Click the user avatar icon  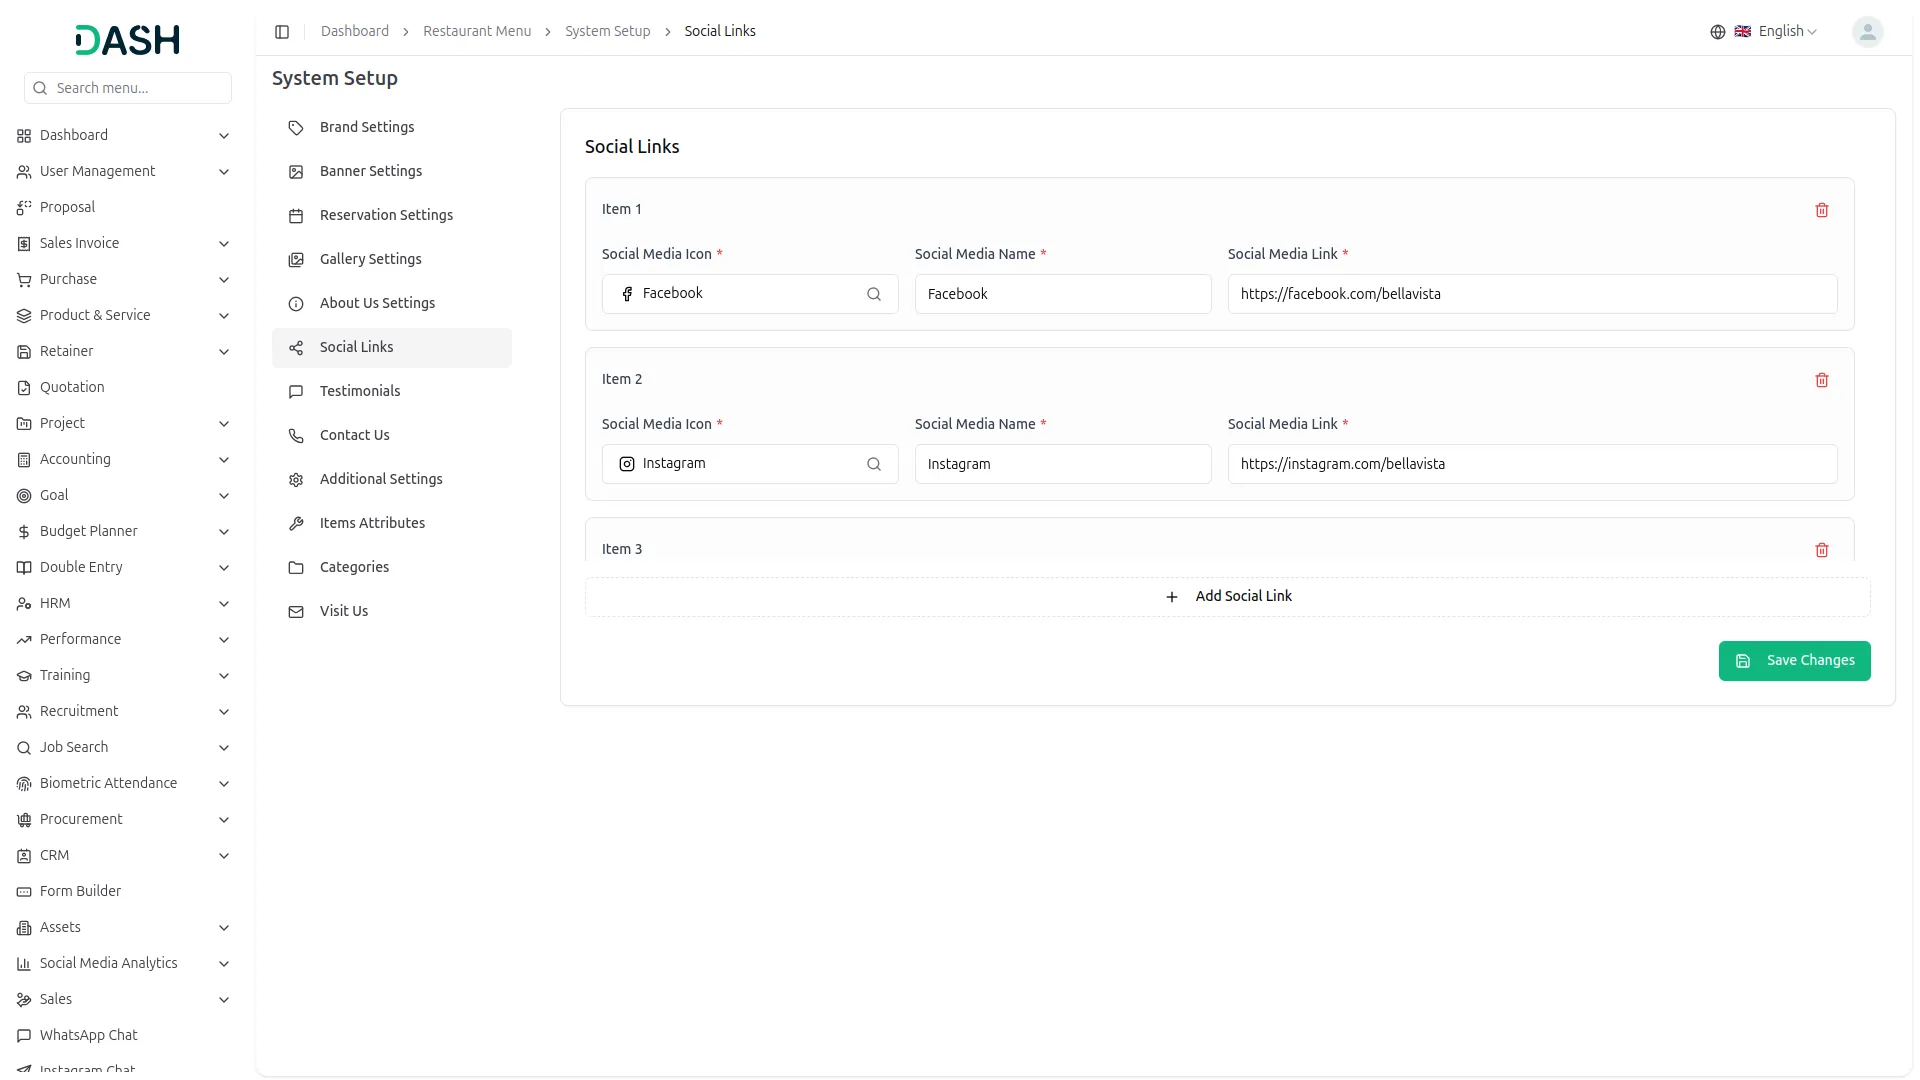[x=1866, y=32]
